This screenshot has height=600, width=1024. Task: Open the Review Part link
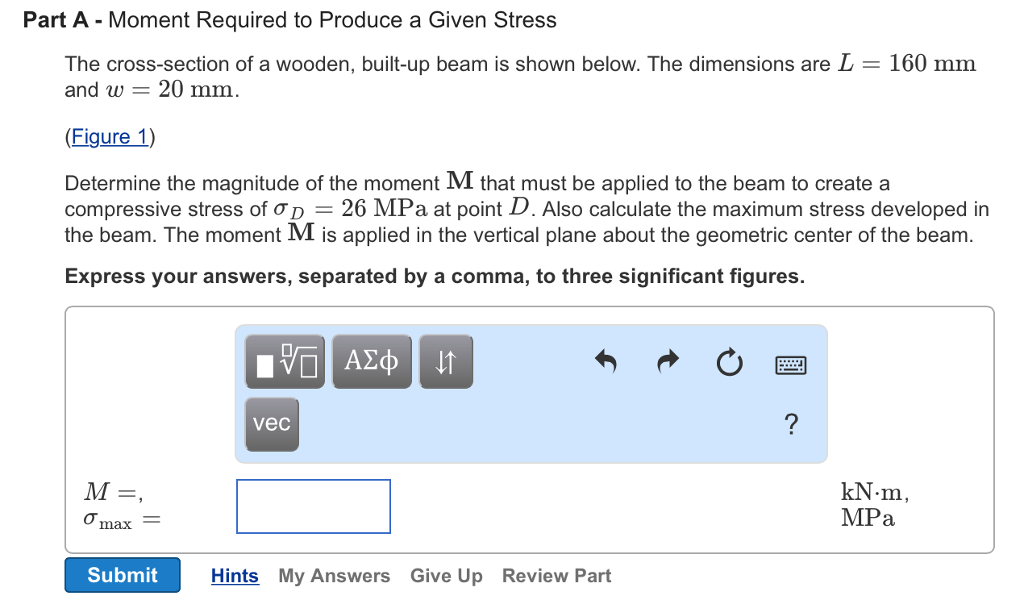pyautogui.click(x=556, y=575)
